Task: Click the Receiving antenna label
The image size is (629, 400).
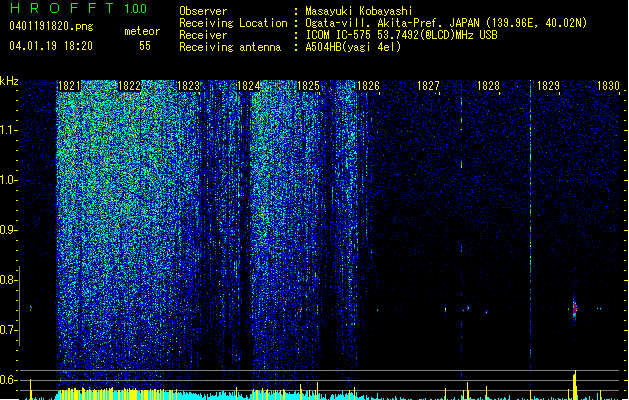Action: tap(230, 47)
